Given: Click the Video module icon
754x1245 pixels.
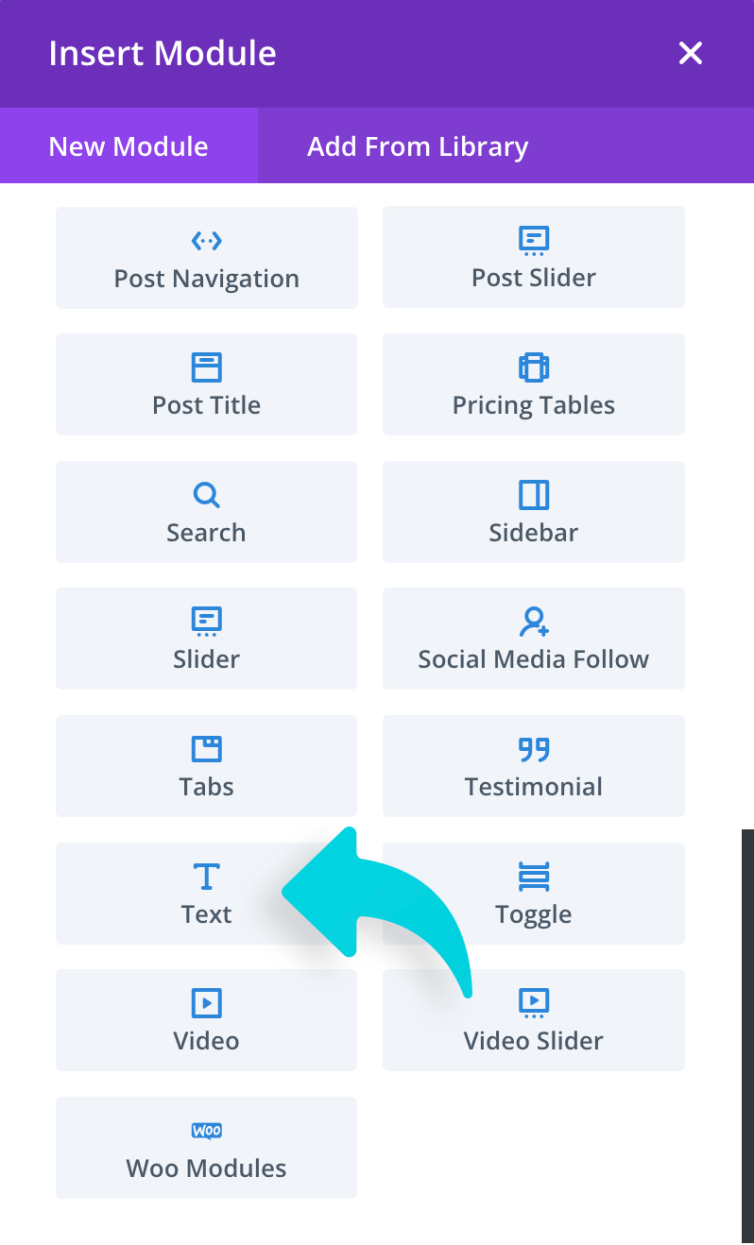Looking at the screenshot, I should (206, 1002).
